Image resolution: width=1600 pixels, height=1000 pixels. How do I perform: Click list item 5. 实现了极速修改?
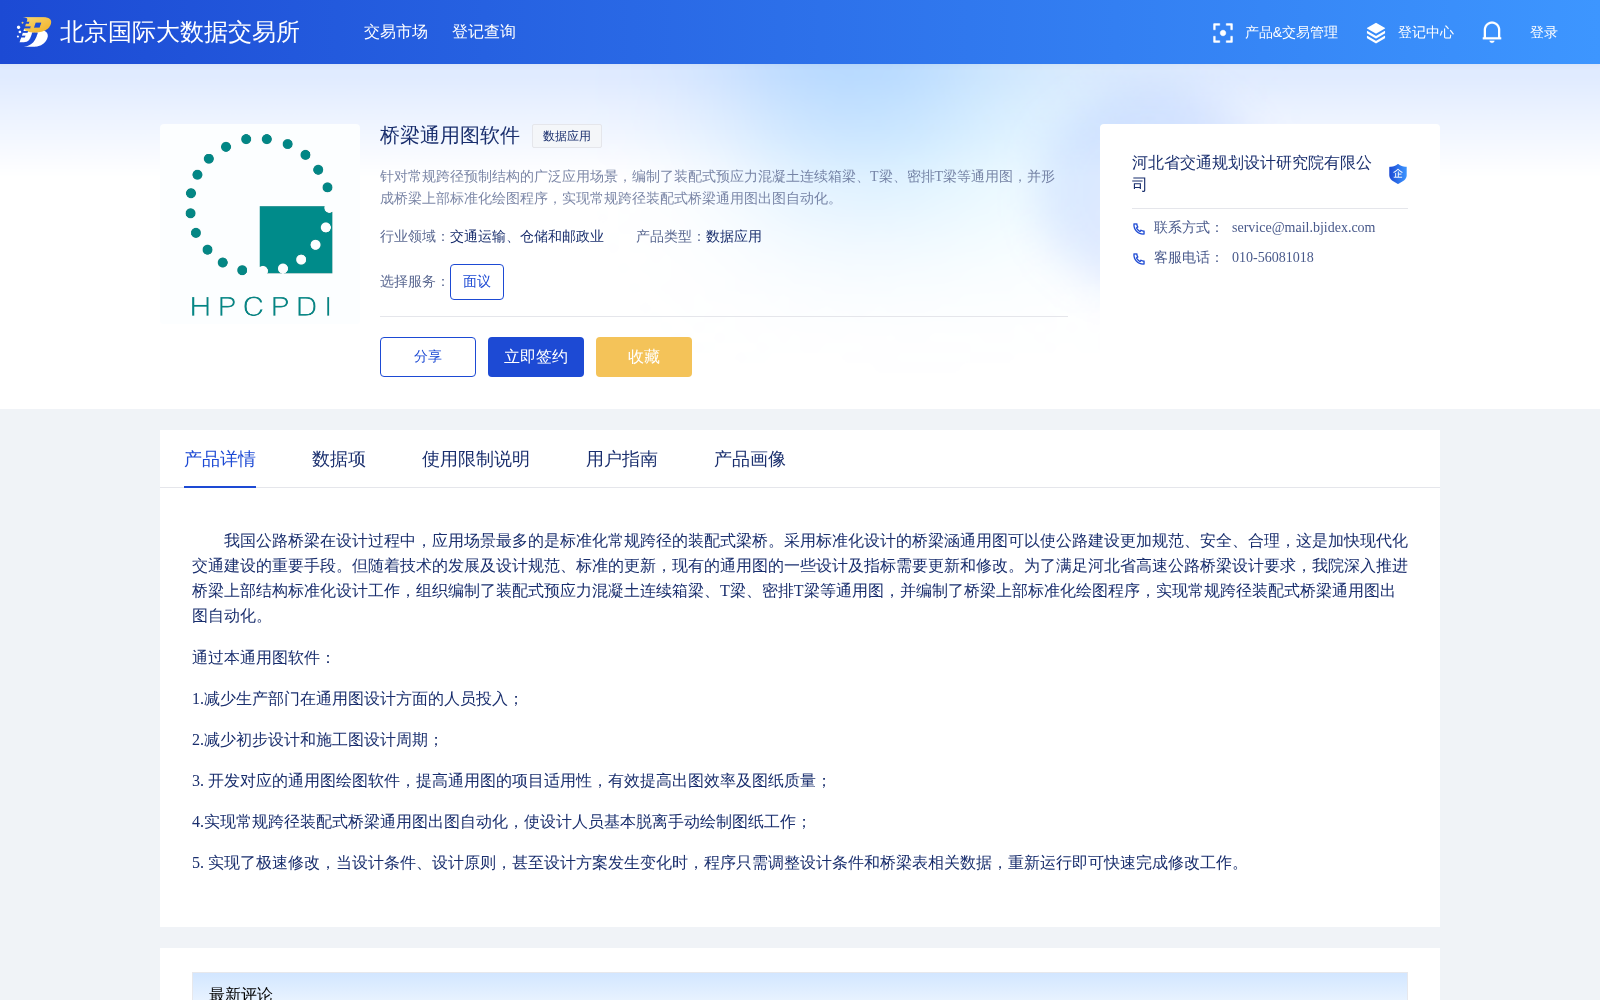pyautogui.click(x=720, y=863)
